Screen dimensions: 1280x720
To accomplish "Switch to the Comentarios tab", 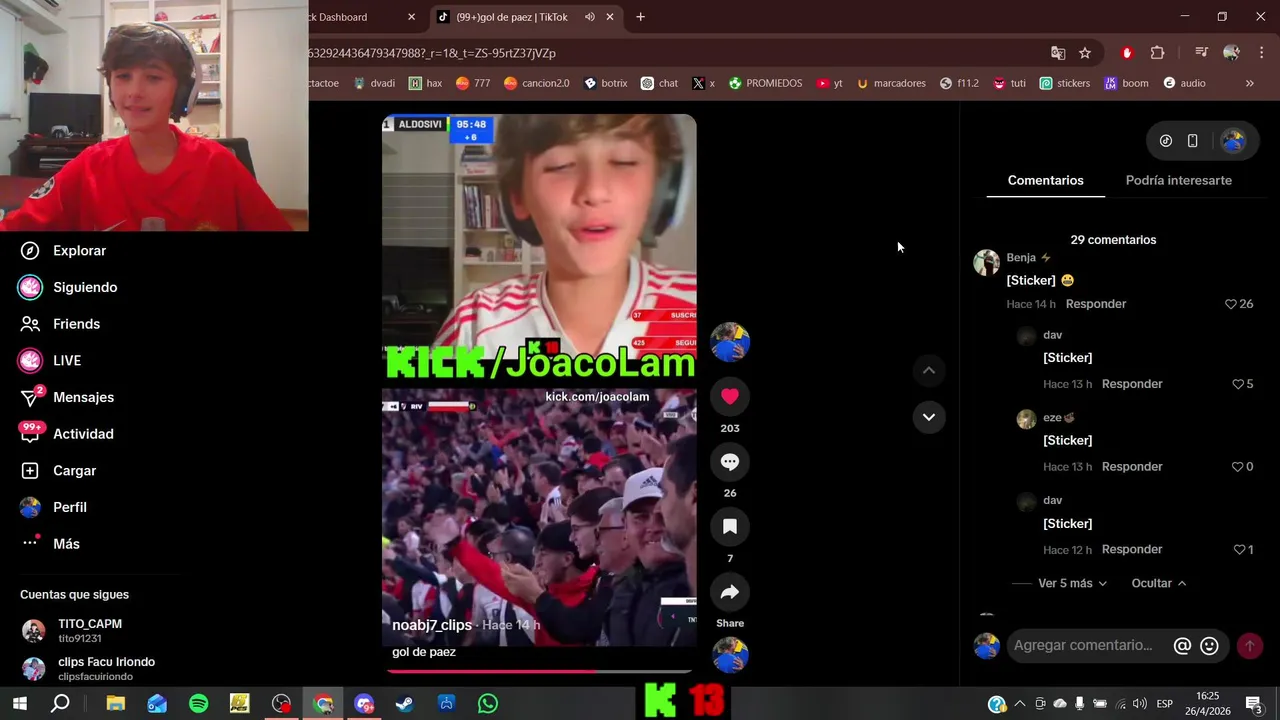I will 1045,180.
